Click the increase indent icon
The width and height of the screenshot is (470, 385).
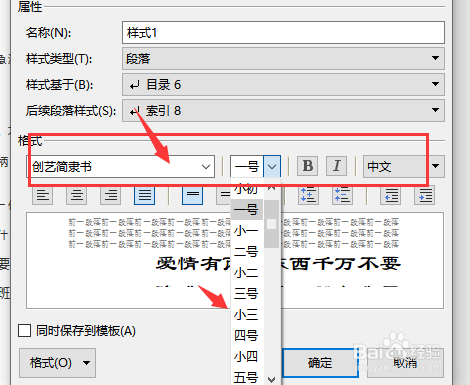[x=425, y=195]
